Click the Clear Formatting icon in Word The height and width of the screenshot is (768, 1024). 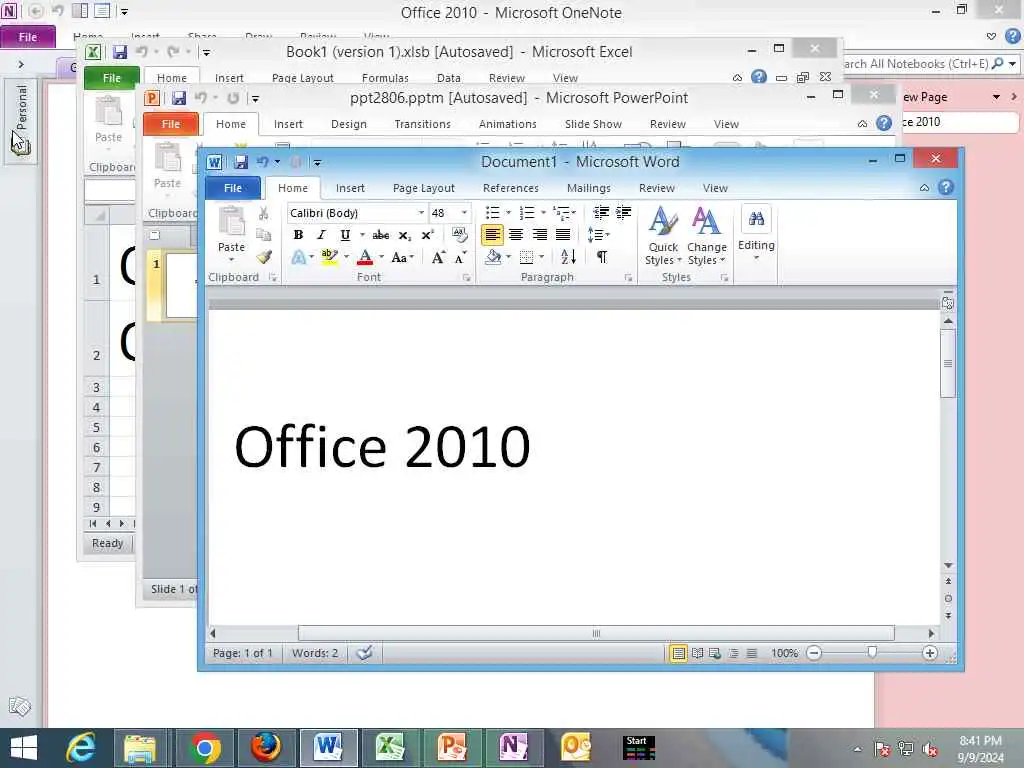coord(459,234)
